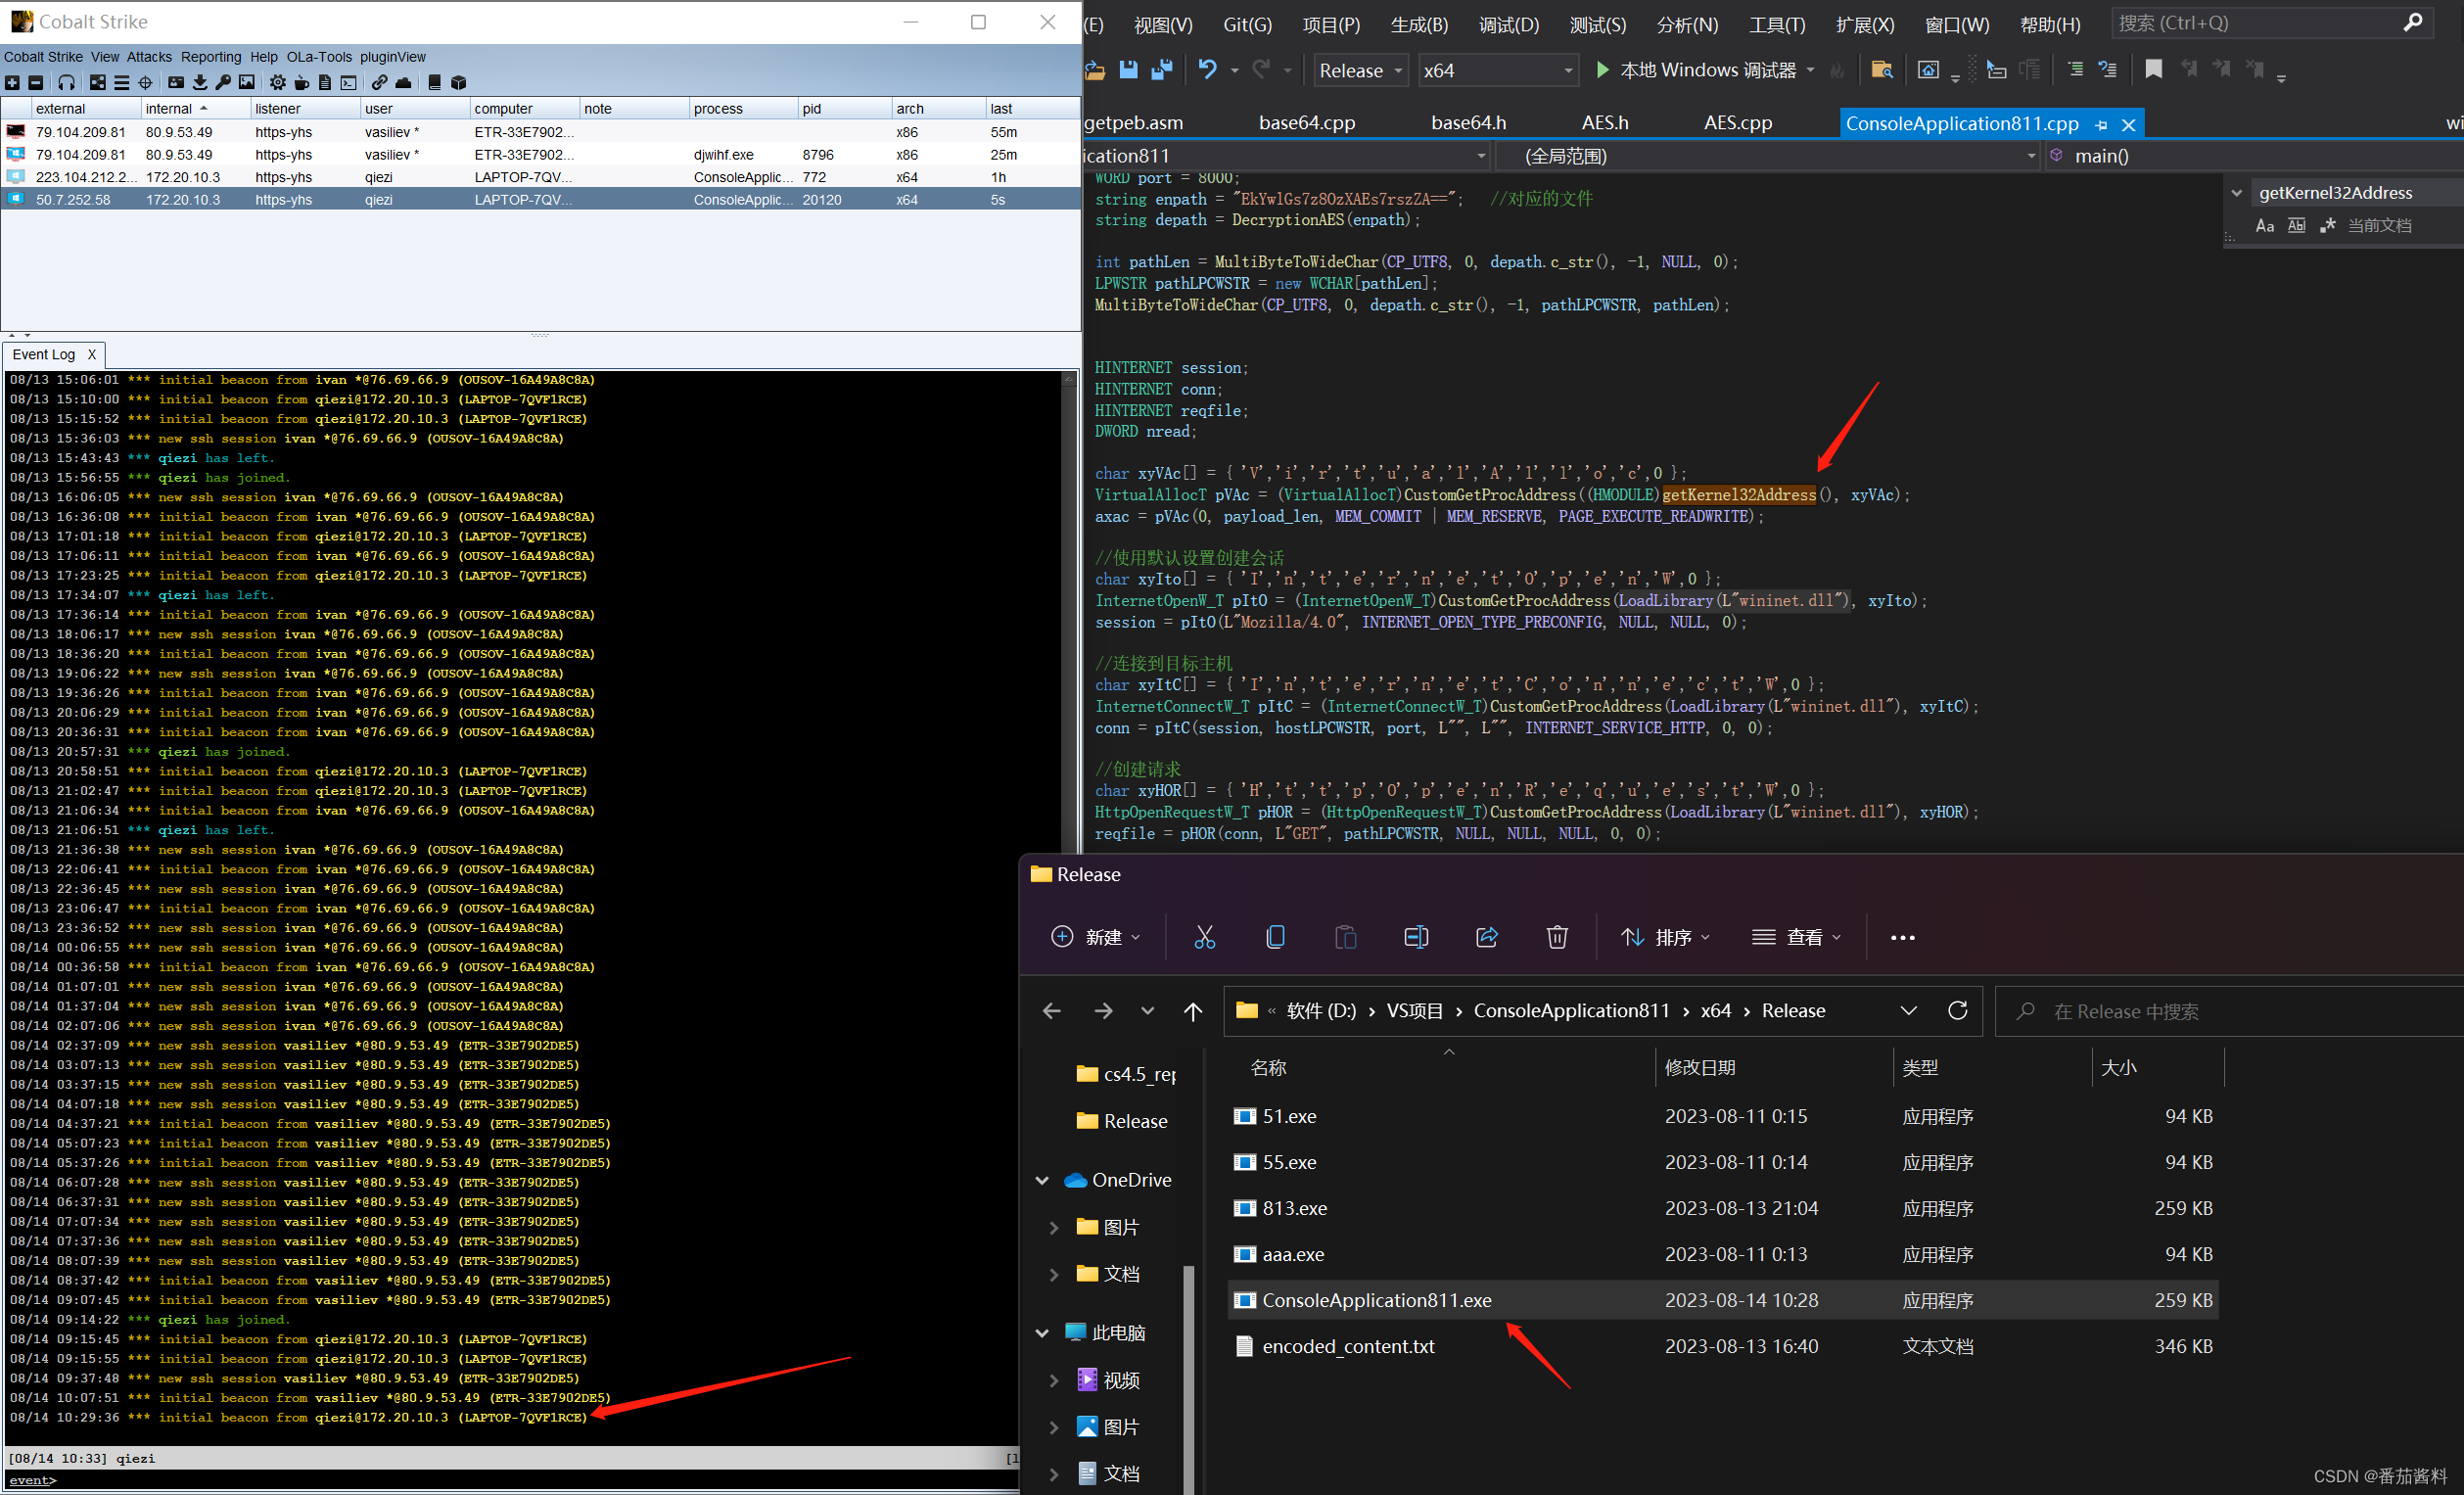
Task: Click the undo arrow icon
Action: pyautogui.click(x=1207, y=70)
